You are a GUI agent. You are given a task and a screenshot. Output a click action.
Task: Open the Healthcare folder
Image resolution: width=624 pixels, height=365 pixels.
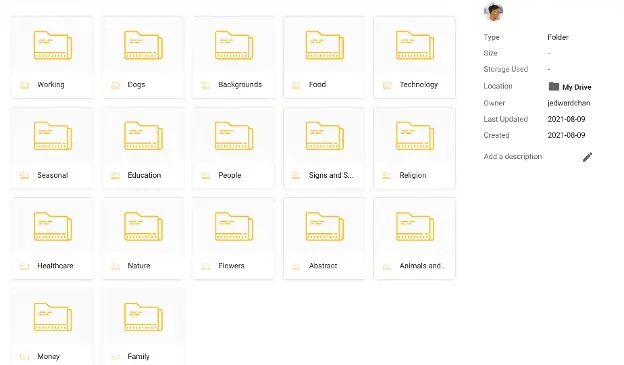(x=53, y=238)
